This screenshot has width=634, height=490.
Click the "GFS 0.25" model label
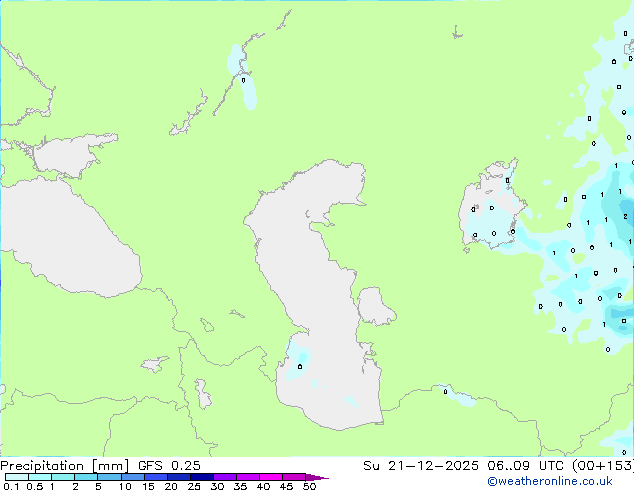click(169, 466)
